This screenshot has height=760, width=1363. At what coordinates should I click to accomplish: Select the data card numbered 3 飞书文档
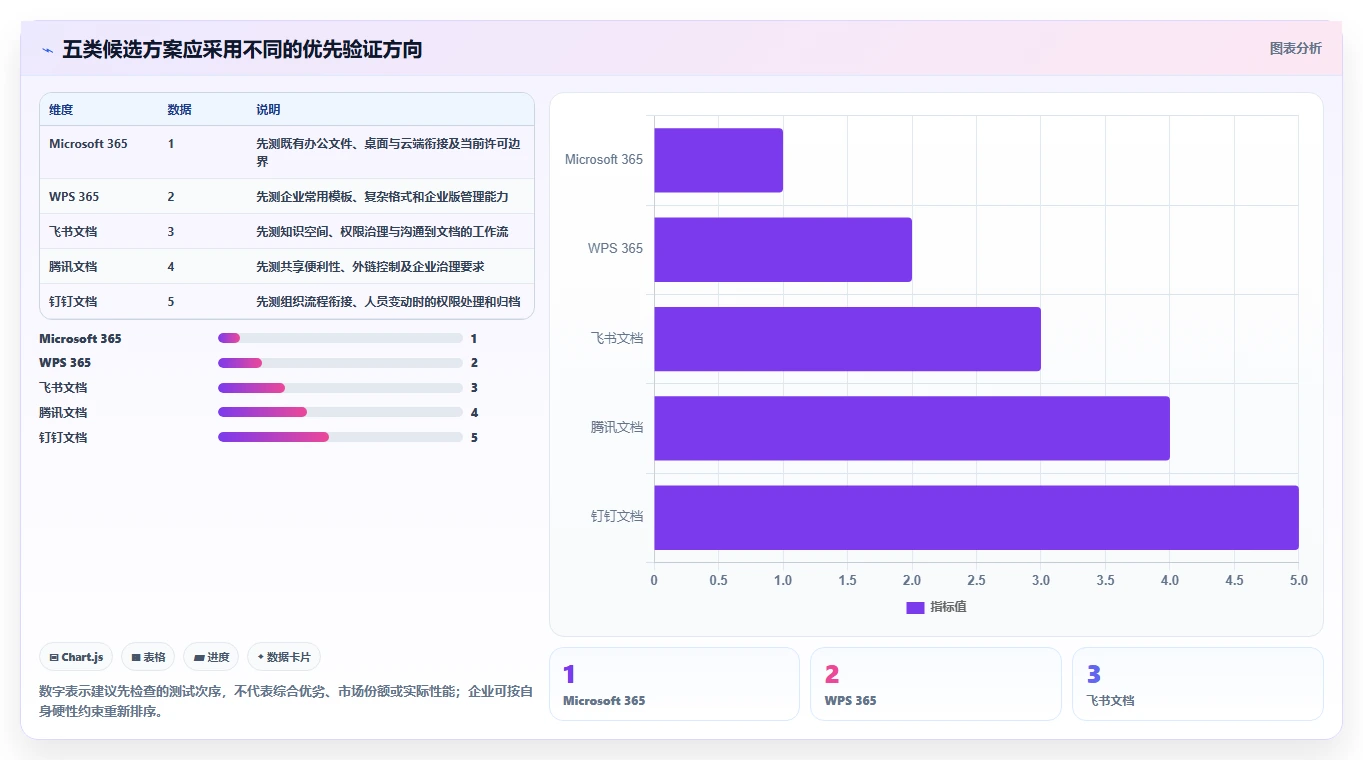[1198, 684]
